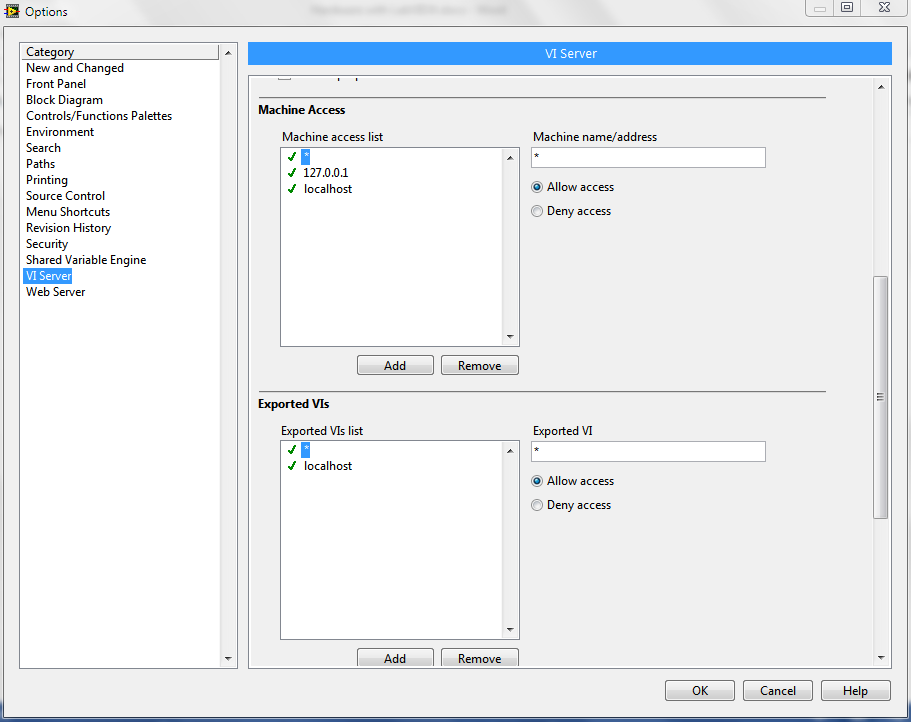Image resolution: width=911 pixels, height=722 pixels.
Task: Select the Security category
Action: tap(46, 244)
